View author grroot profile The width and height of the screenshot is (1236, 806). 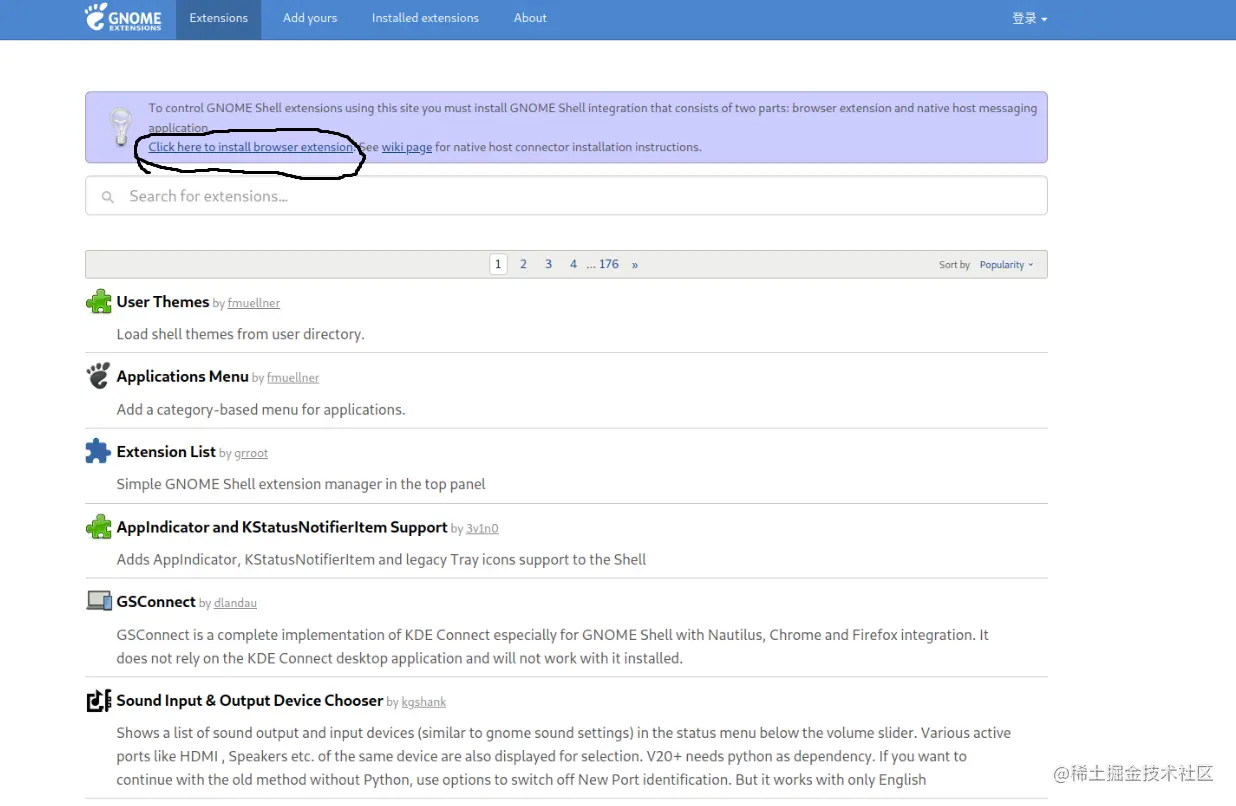(x=251, y=453)
